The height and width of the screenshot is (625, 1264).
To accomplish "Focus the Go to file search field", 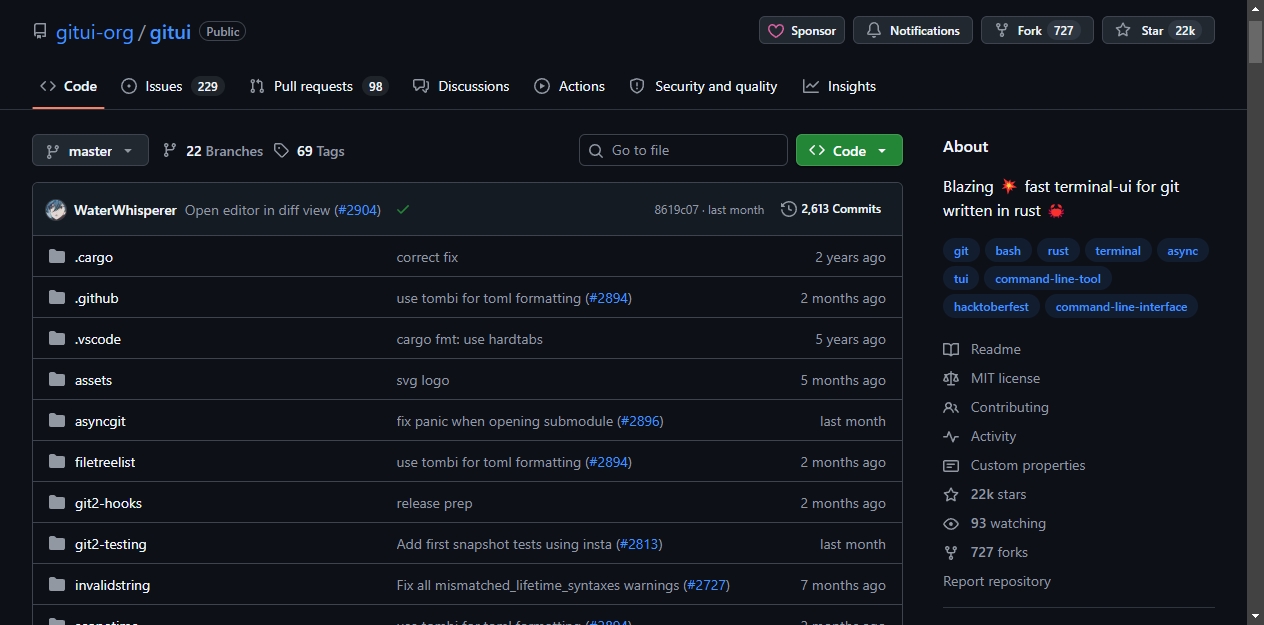I will click(x=683, y=150).
